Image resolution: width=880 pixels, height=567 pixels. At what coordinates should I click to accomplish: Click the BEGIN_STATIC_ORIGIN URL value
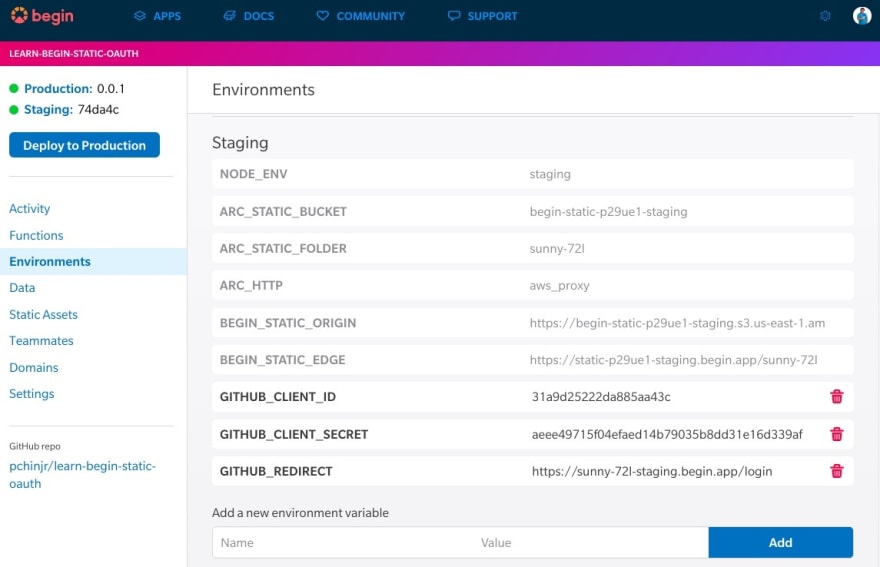pos(677,323)
